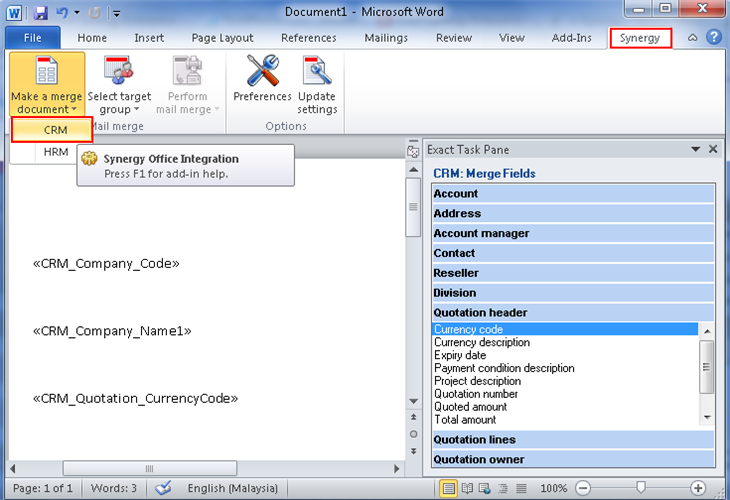Open the Mailings ribbon tab
The height and width of the screenshot is (500, 730).
(x=385, y=38)
